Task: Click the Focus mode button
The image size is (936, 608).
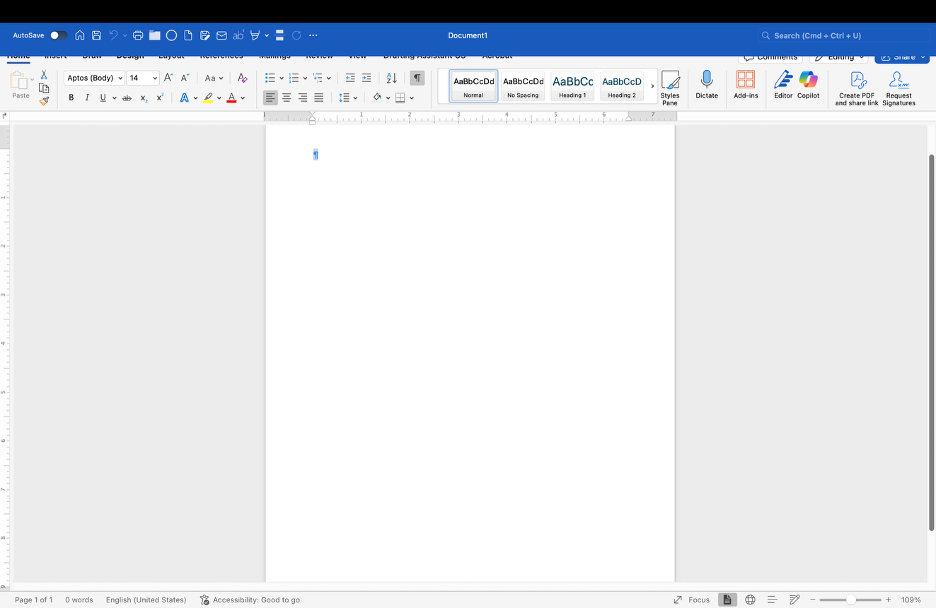Action: pos(691,600)
